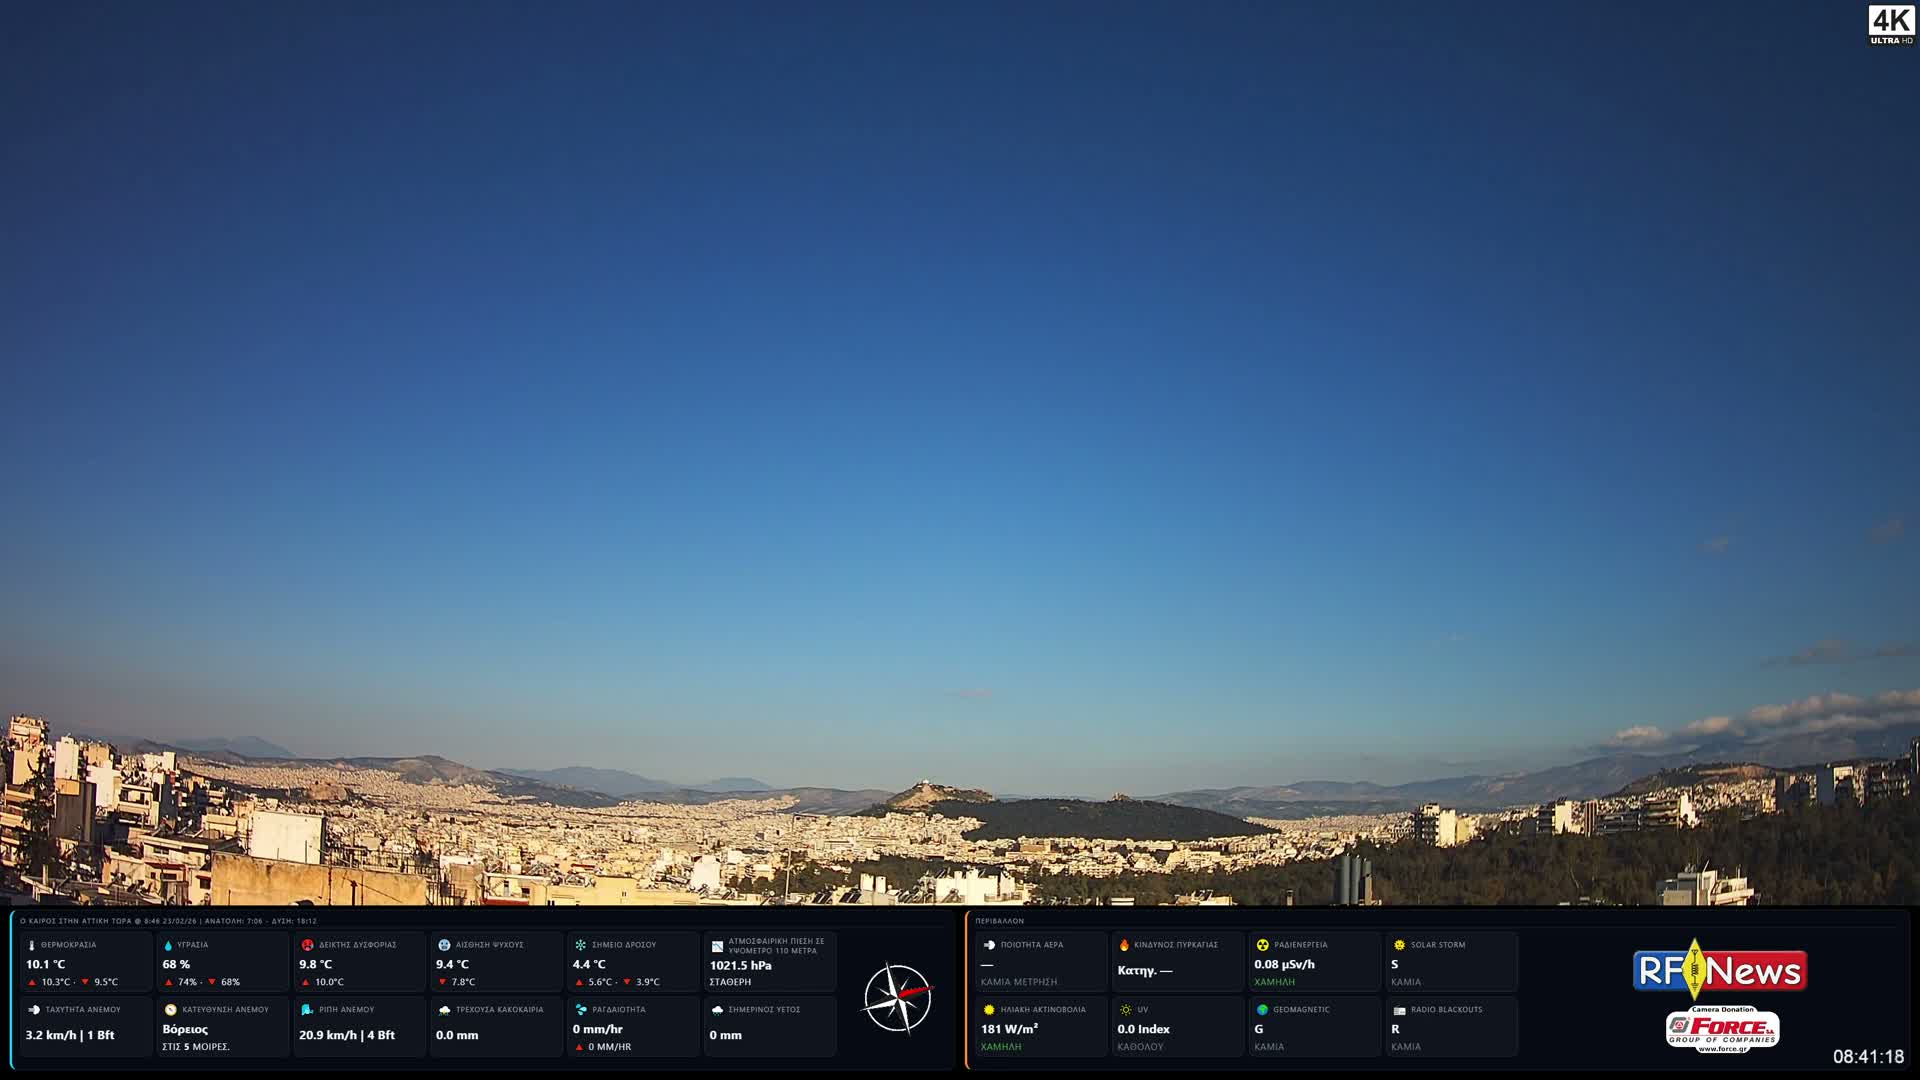Click the Κατηγ. — fire risk value
Viewport: 1920px width, 1080px height.
point(1144,971)
